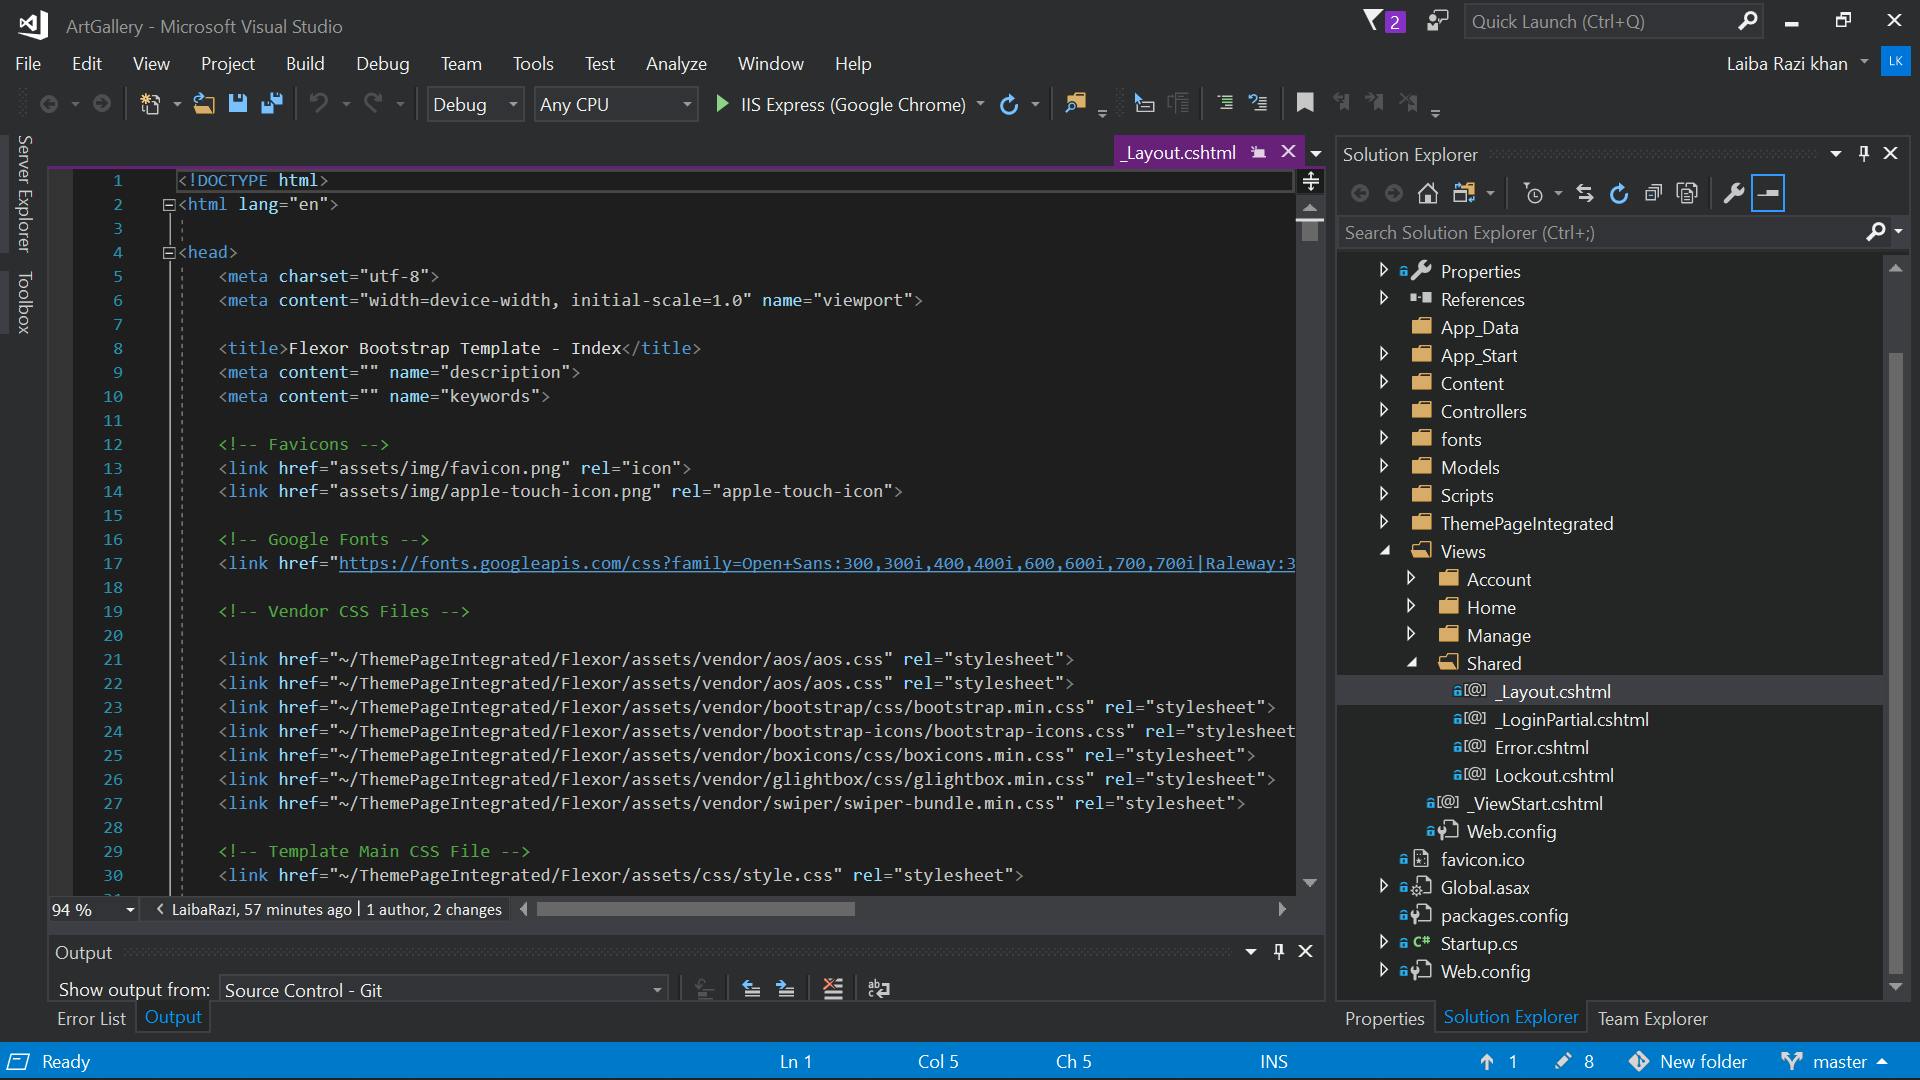Click the Undo arrow icon
Viewport: 1920px width, 1080px height.
click(318, 104)
